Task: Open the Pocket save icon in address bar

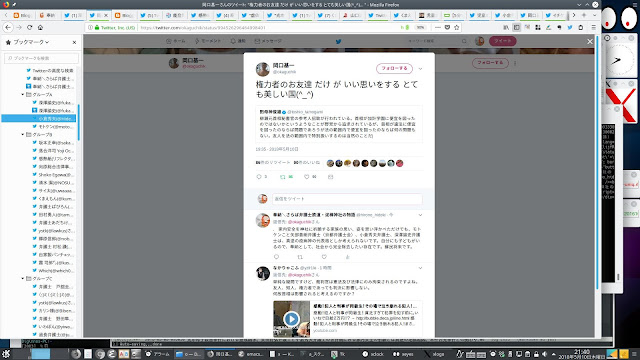Action: point(447,27)
